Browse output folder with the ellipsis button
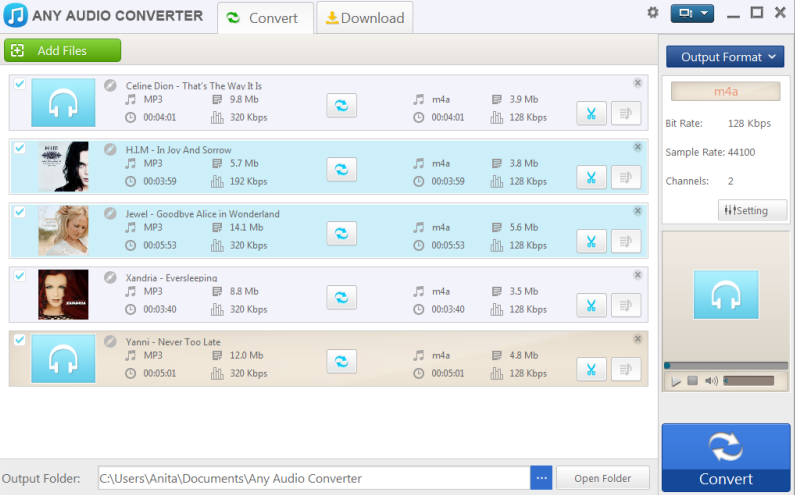 pyautogui.click(x=541, y=478)
